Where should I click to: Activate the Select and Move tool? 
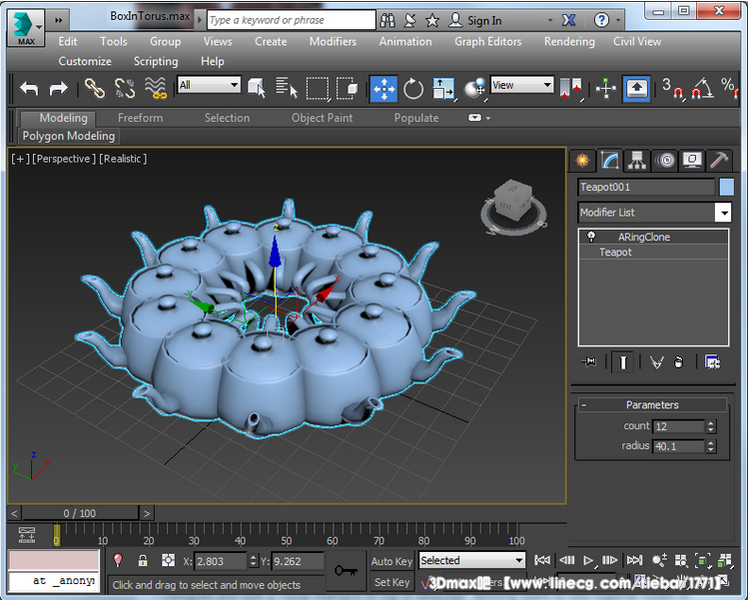pyautogui.click(x=384, y=89)
